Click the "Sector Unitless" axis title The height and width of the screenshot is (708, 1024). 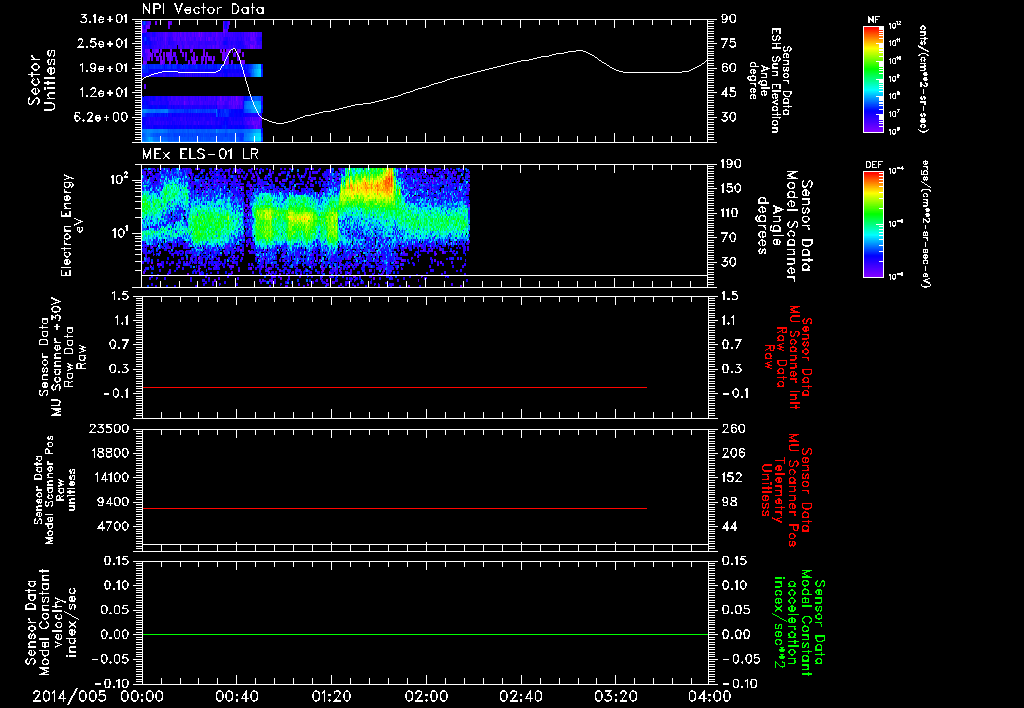[41, 80]
